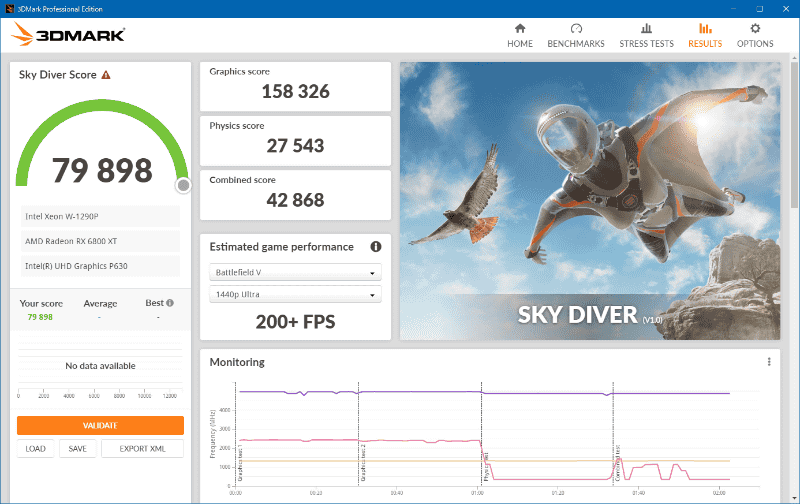Click the overall score 79 898 in the gauge

102,170
